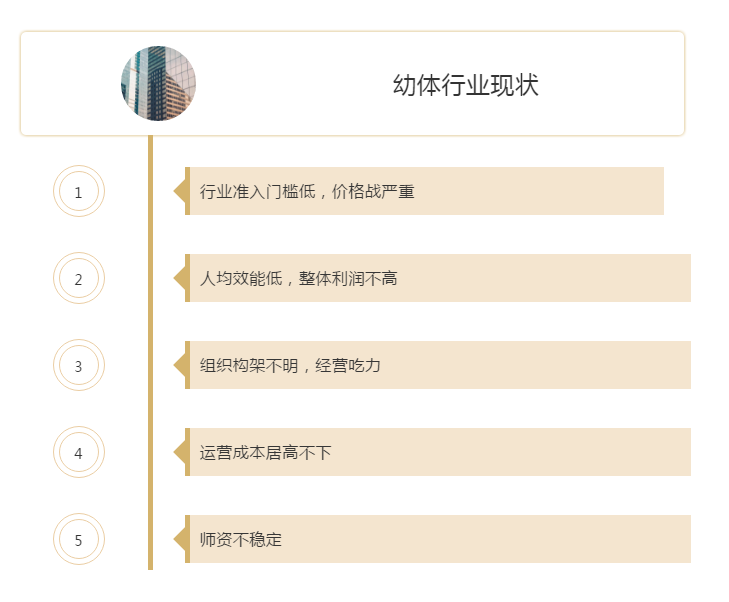The width and height of the screenshot is (729, 602).
Task: Click the circle numbered 5
Action: pos(79,540)
